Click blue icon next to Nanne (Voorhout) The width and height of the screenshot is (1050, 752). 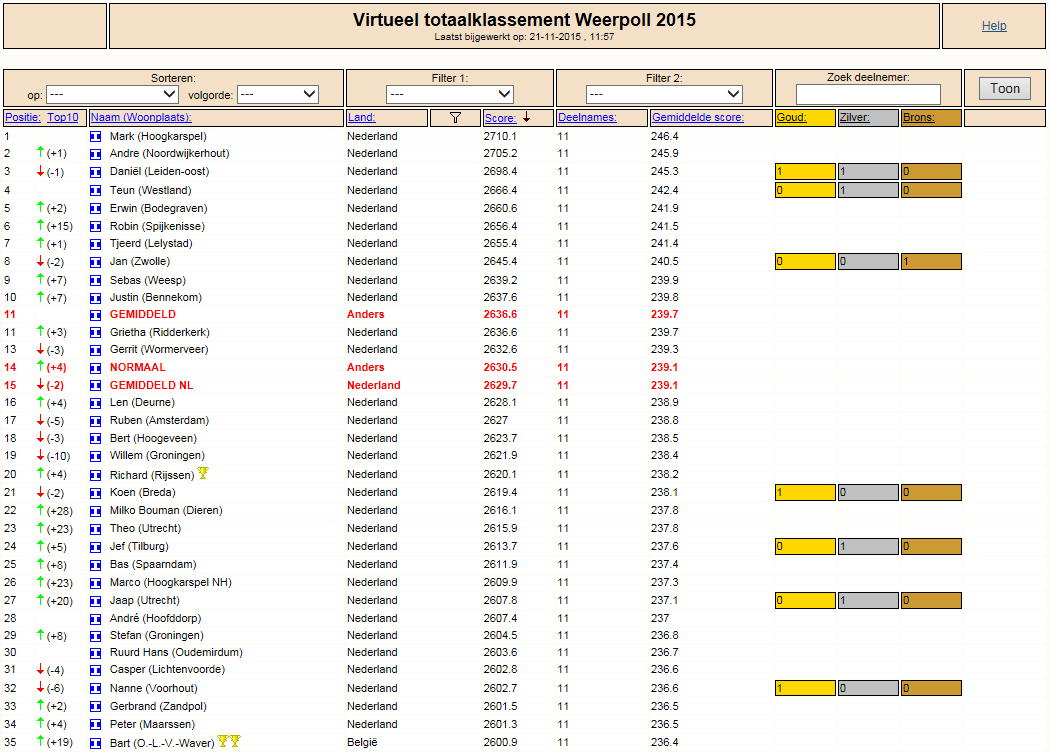point(96,689)
